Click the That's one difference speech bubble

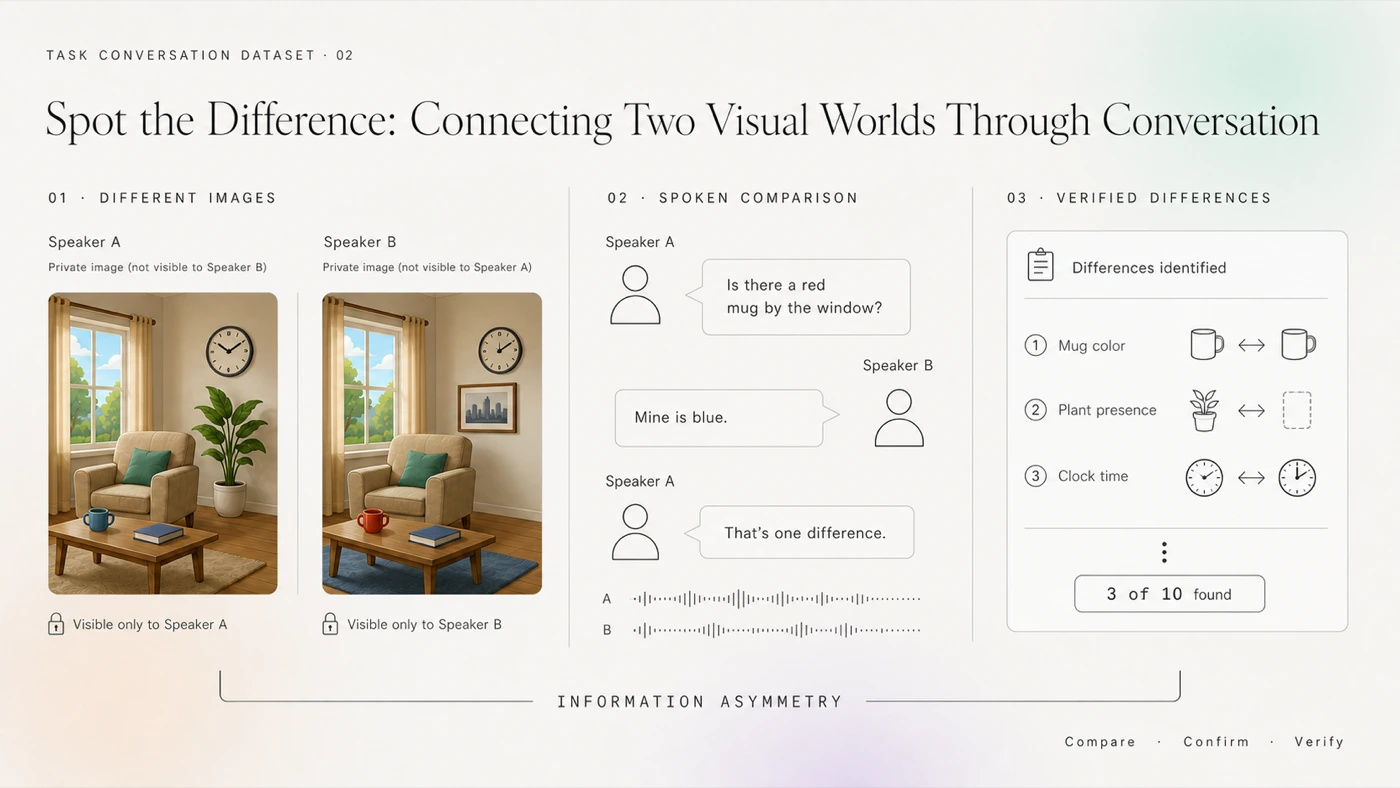point(798,532)
